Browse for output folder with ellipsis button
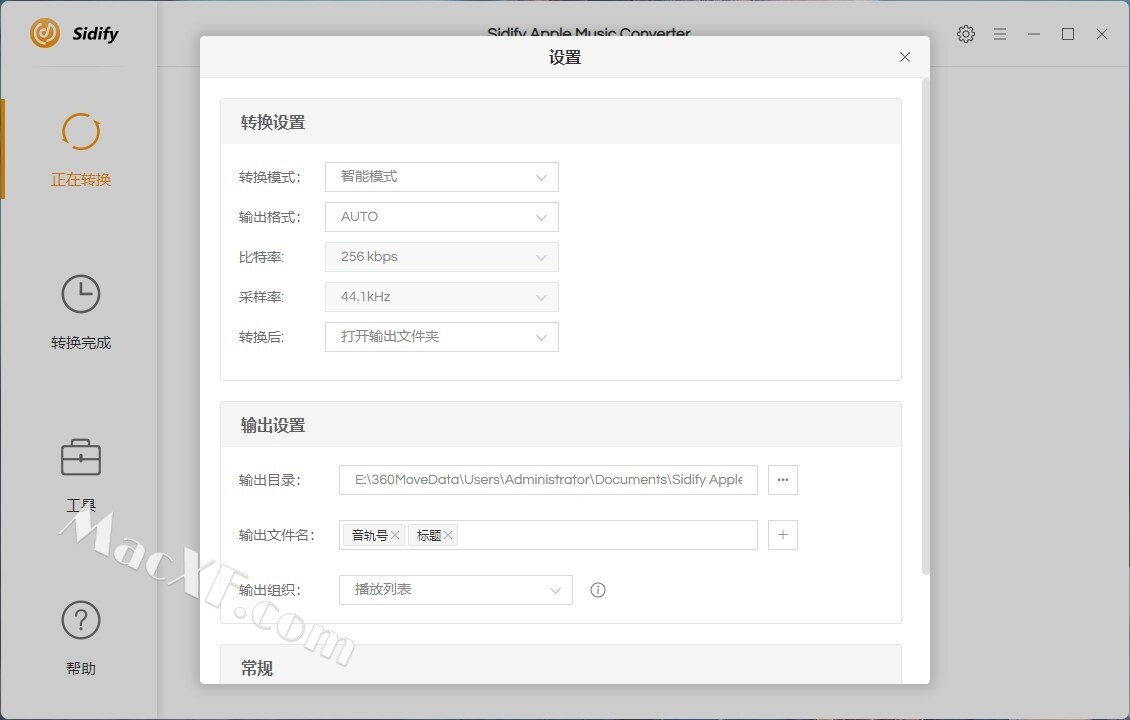This screenshot has width=1130, height=720. 783,480
